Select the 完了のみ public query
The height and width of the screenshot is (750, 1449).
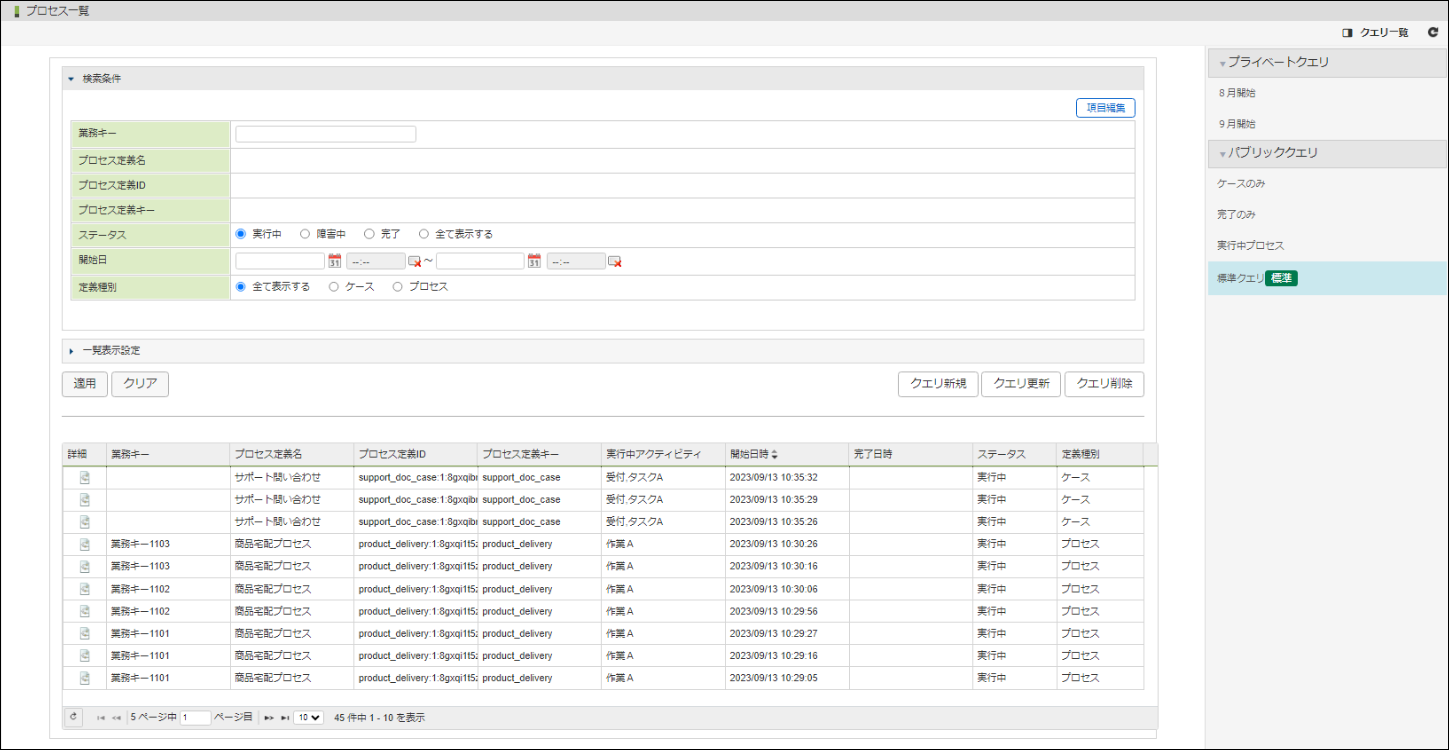(1236, 215)
